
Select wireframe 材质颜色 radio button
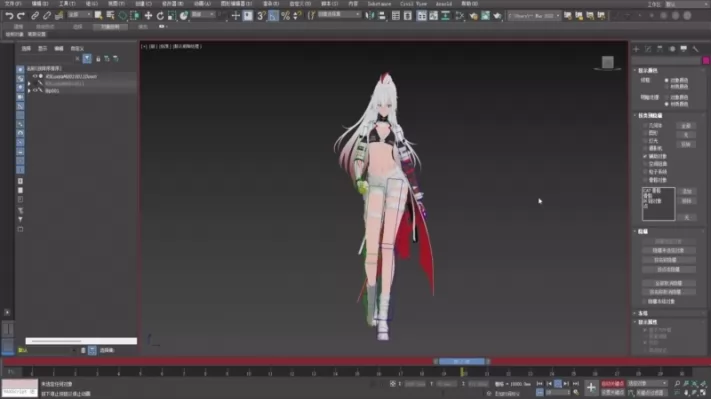click(x=667, y=87)
